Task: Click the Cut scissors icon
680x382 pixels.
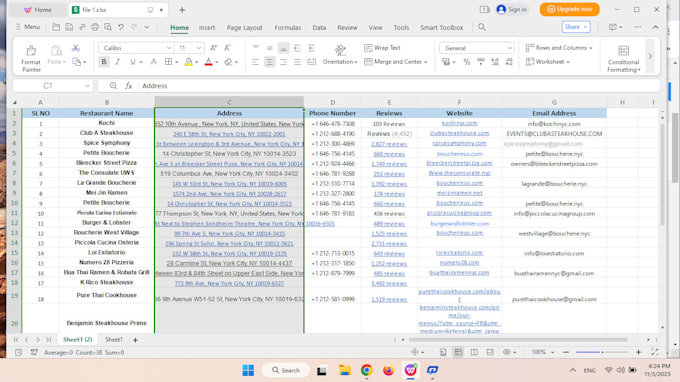Action: click(76, 48)
